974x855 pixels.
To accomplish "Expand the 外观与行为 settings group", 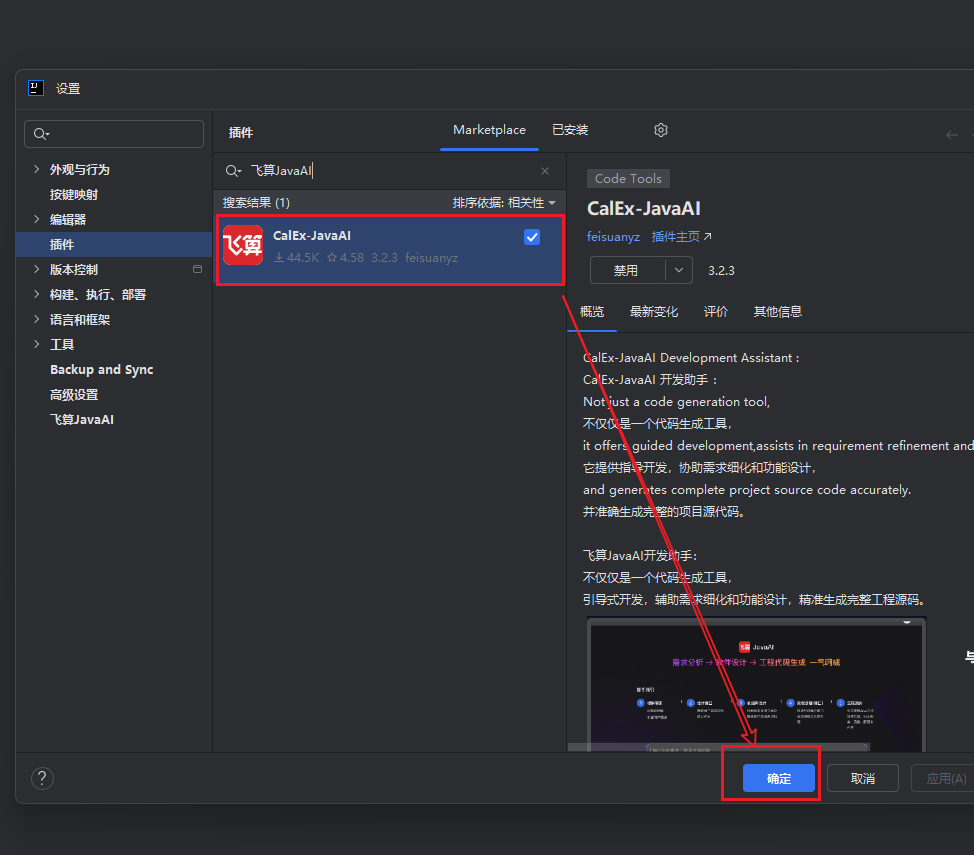I will point(37,169).
